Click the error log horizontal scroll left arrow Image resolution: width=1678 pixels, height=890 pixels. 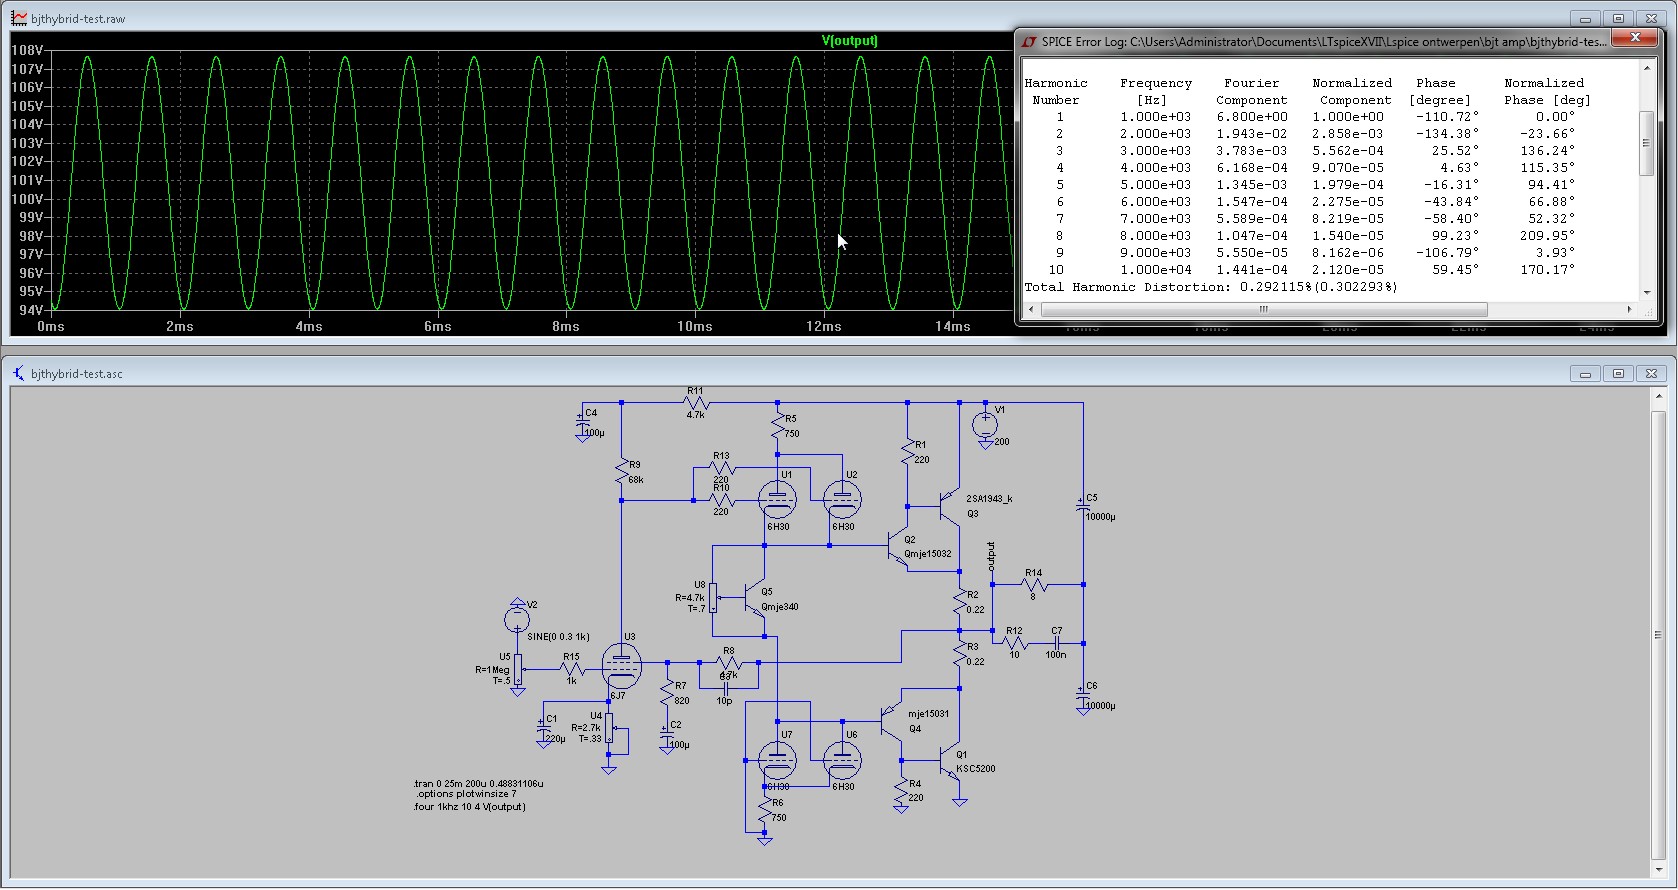1031,309
